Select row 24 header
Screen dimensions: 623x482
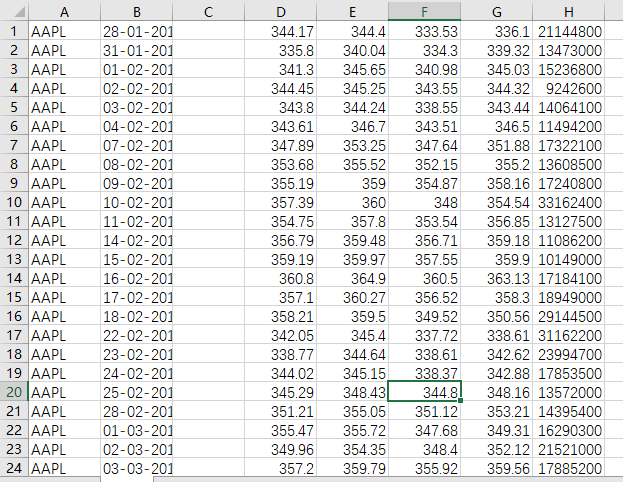(x=14, y=468)
